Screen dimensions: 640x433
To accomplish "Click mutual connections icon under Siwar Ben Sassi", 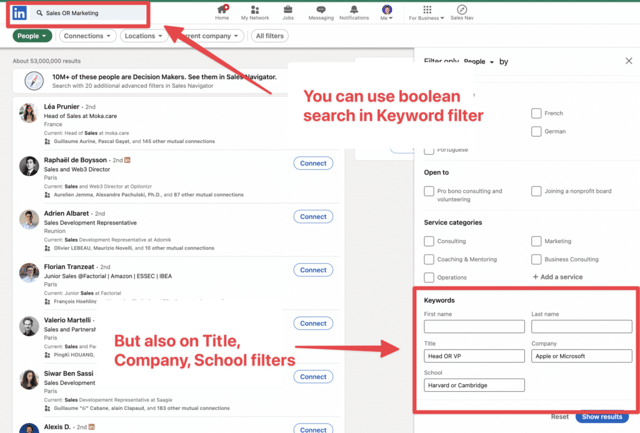I will coord(47,408).
